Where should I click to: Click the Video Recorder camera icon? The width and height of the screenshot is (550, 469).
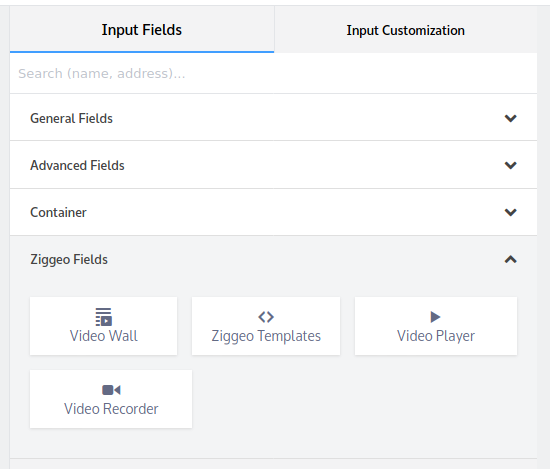[x=111, y=390]
